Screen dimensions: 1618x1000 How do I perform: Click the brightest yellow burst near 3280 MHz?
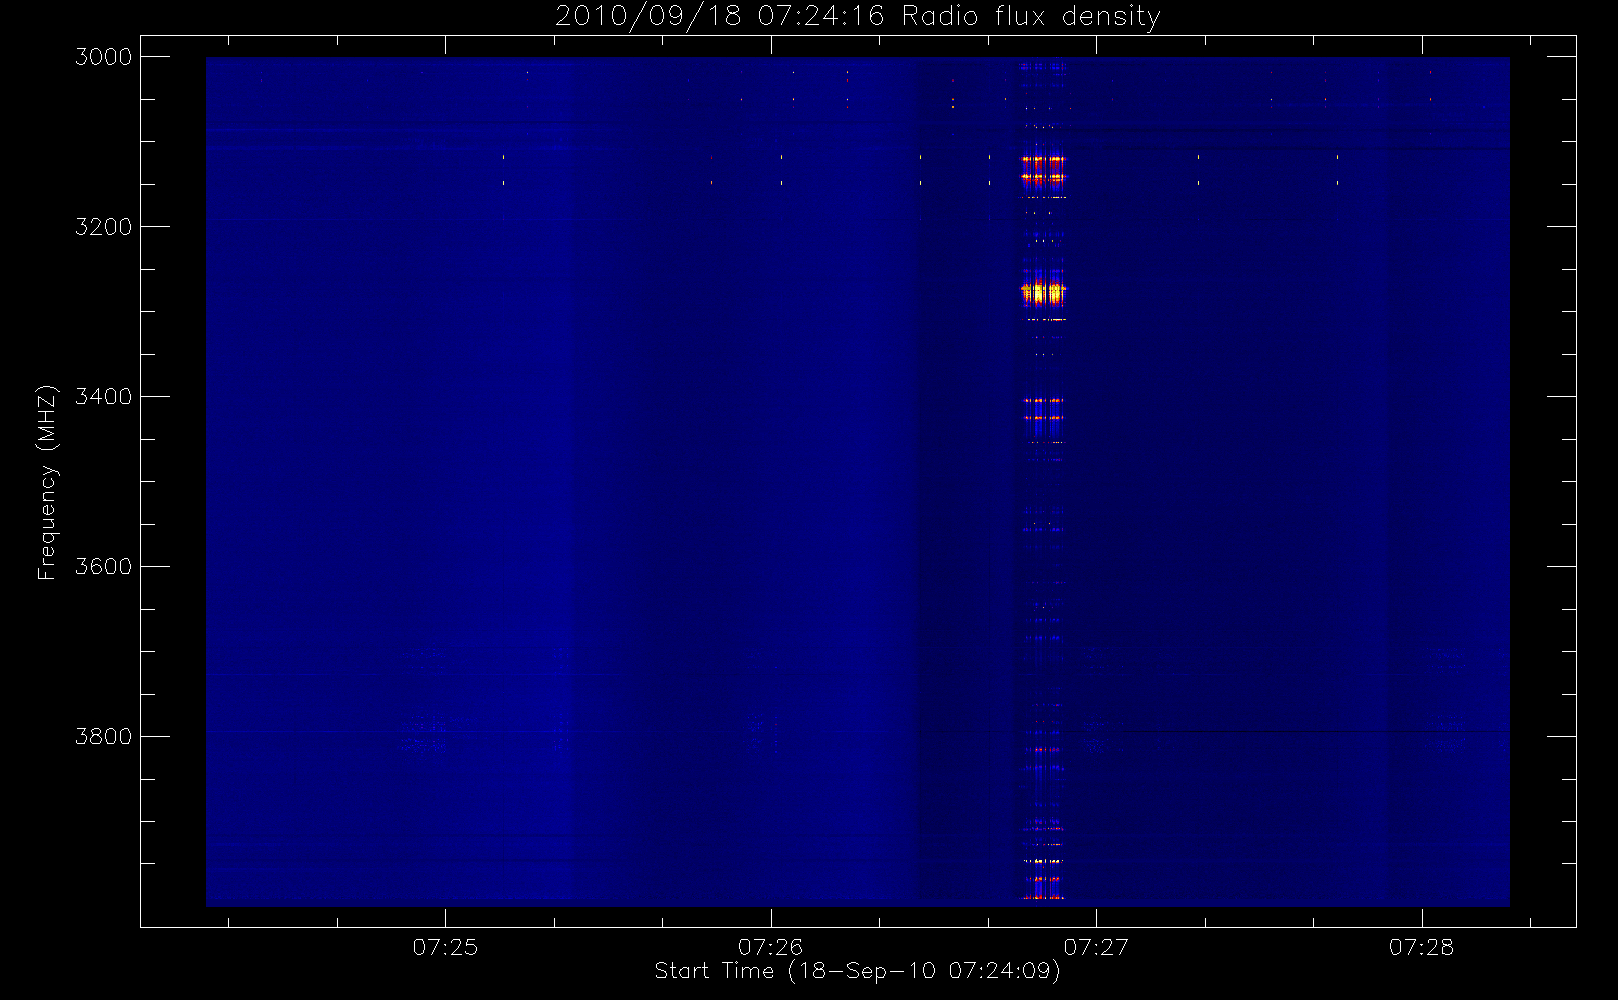(1044, 292)
